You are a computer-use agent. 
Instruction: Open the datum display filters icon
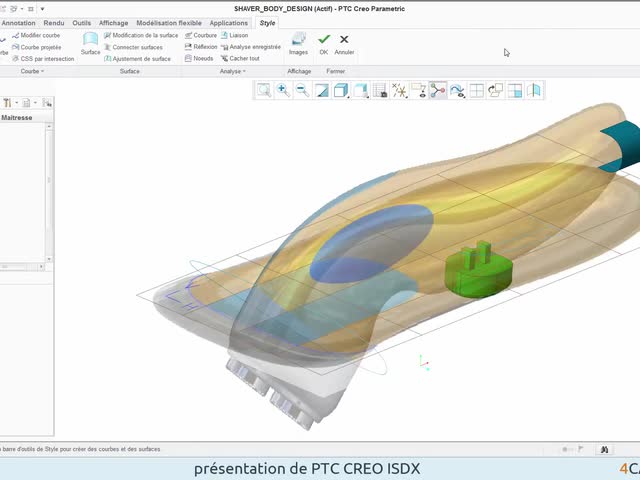[x=399, y=90]
